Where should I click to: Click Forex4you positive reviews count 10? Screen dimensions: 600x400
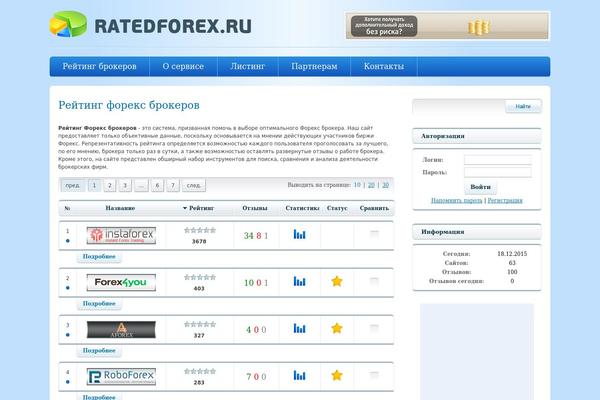(249, 283)
